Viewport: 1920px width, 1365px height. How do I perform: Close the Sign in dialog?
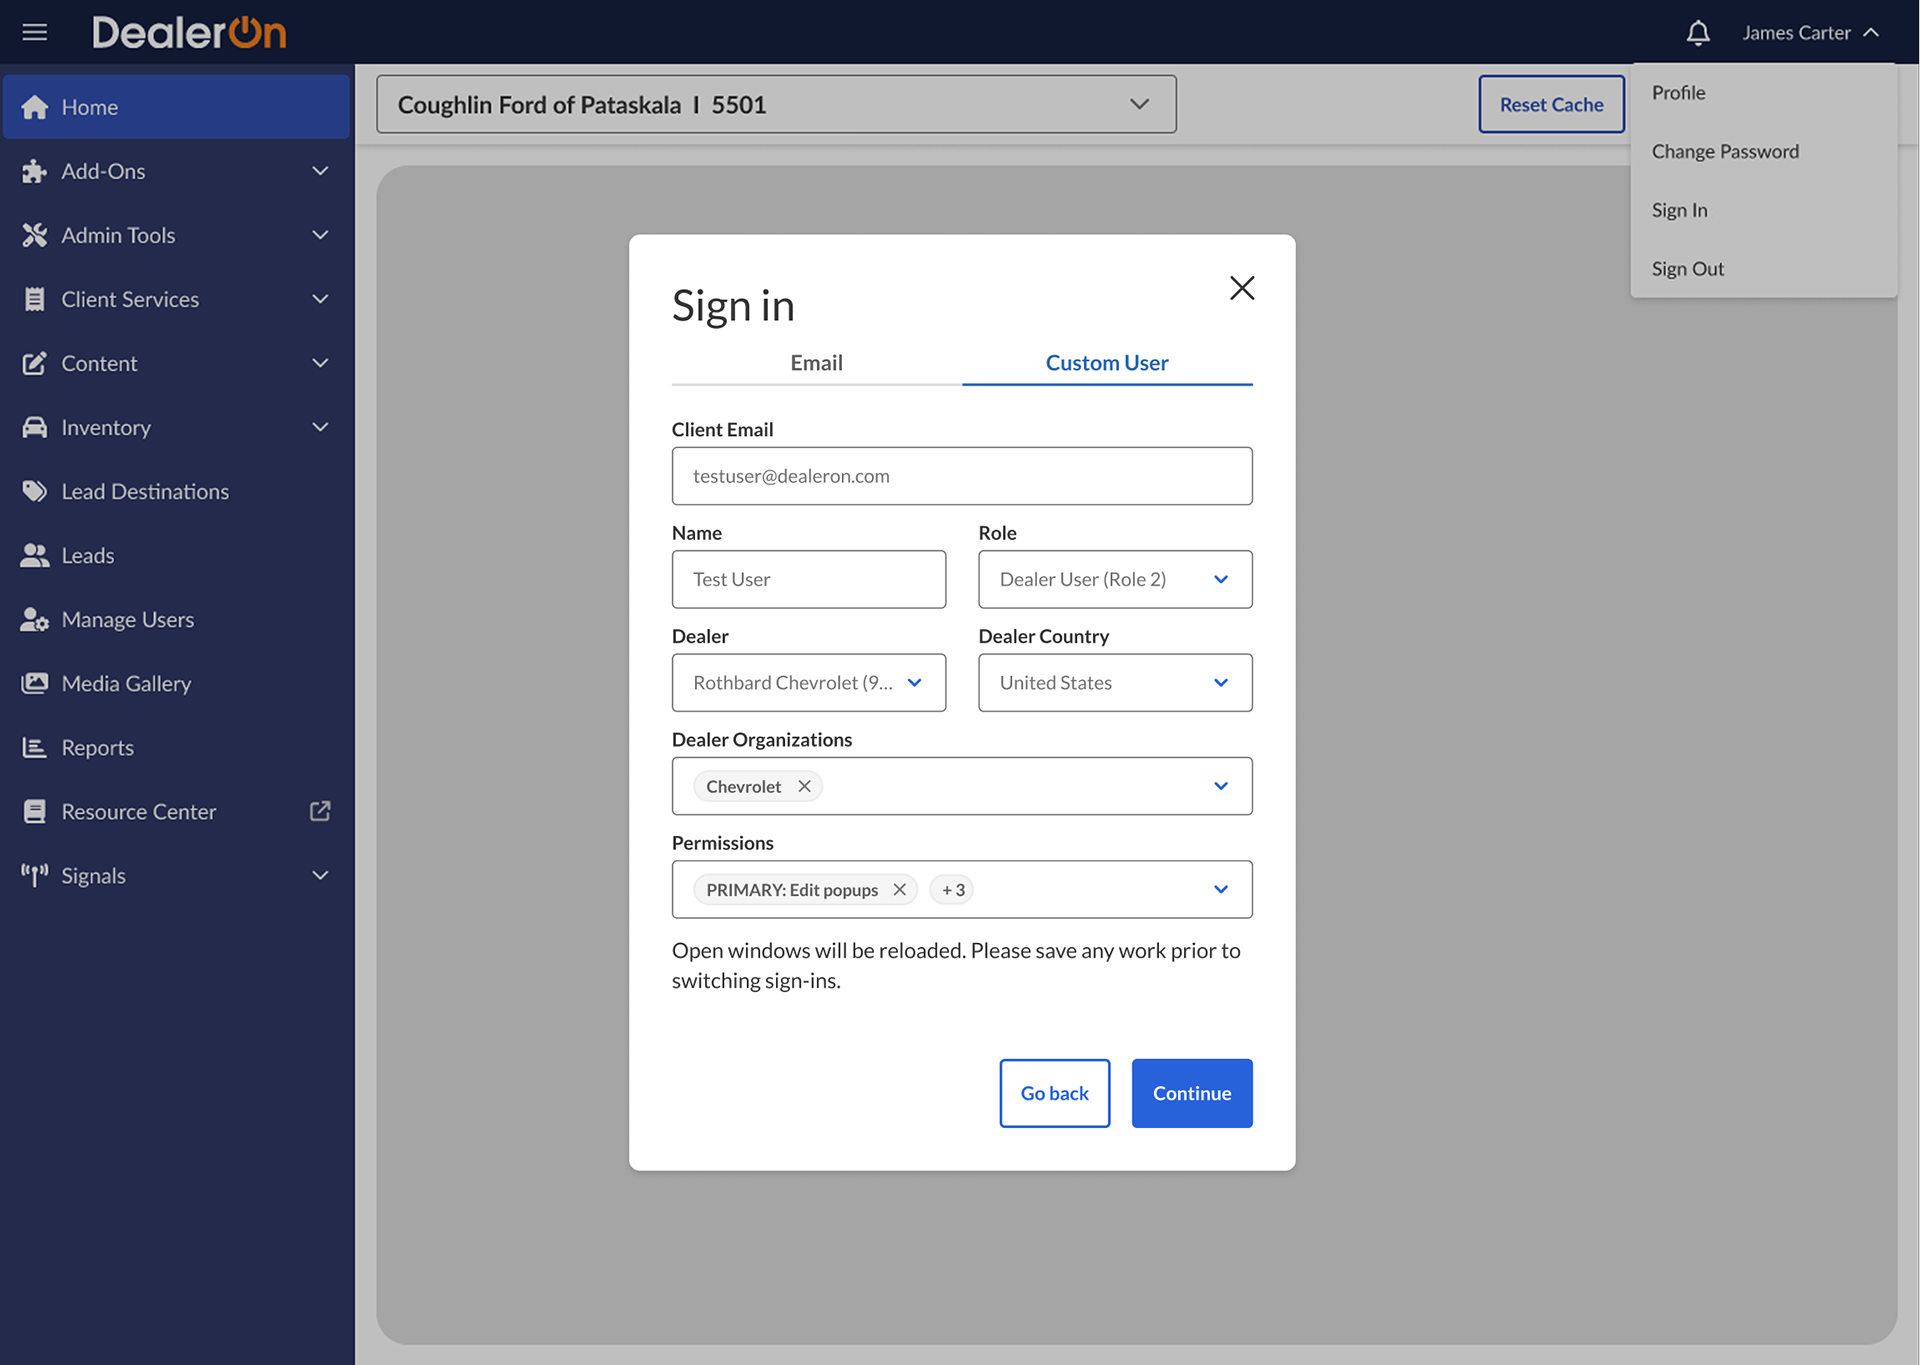coord(1242,288)
